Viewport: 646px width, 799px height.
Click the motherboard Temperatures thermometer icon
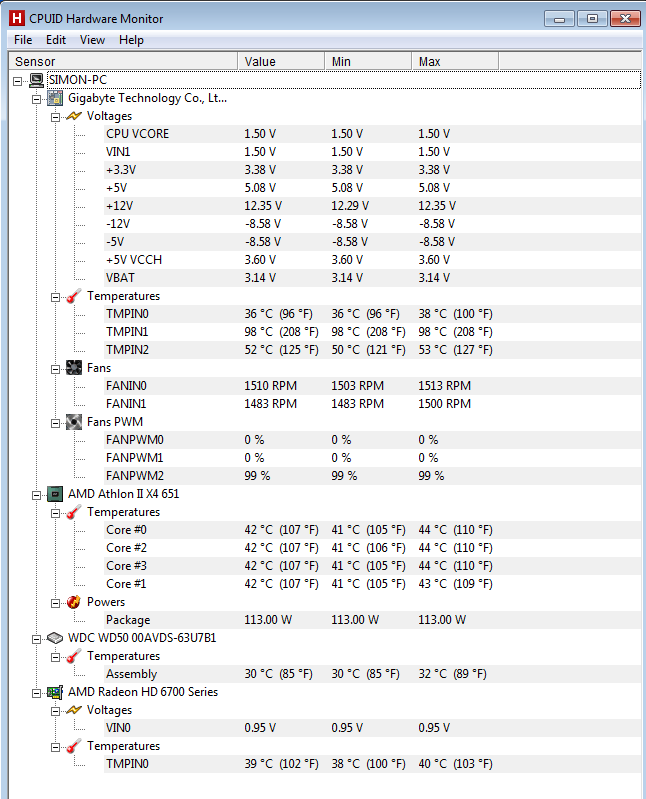pyautogui.click(x=74, y=296)
